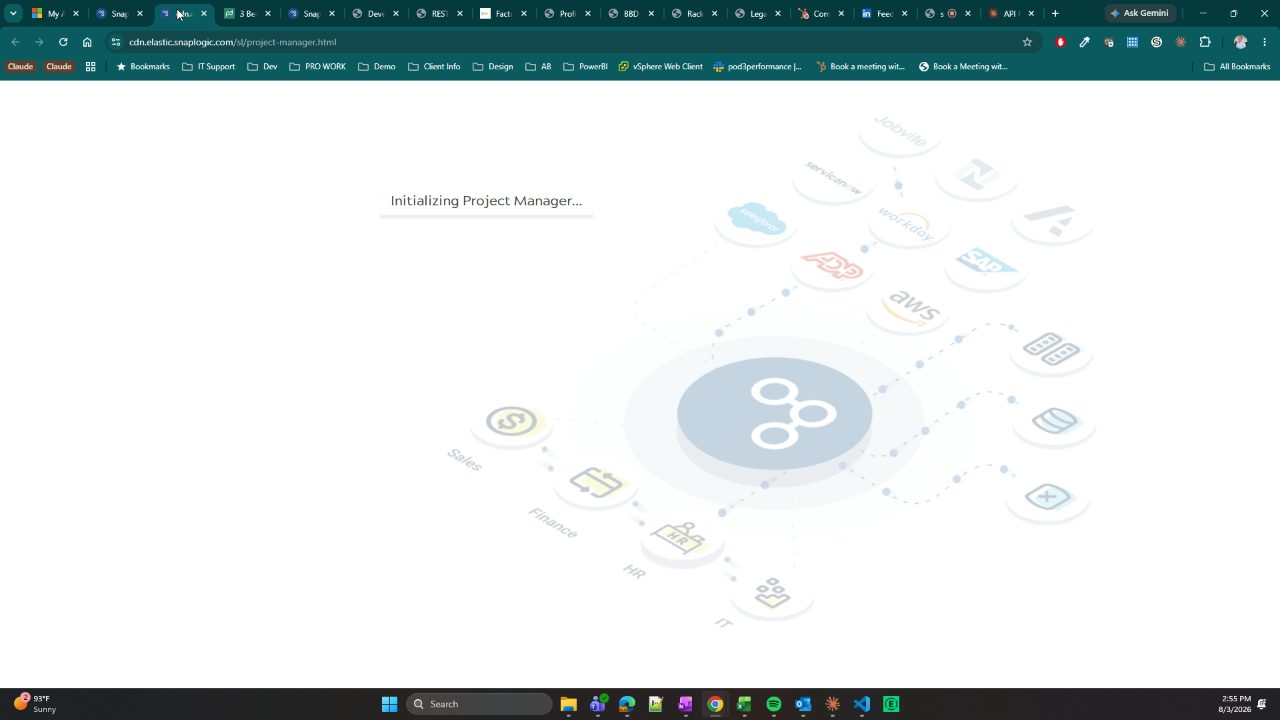The image size is (1280, 720).
Task: Open the orange Claude extension in toolbar
Action: pyautogui.click(x=1180, y=42)
